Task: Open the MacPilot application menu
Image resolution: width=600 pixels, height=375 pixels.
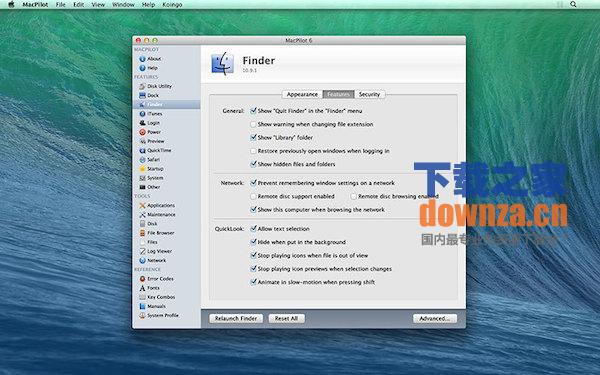Action: (x=35, y=5)
